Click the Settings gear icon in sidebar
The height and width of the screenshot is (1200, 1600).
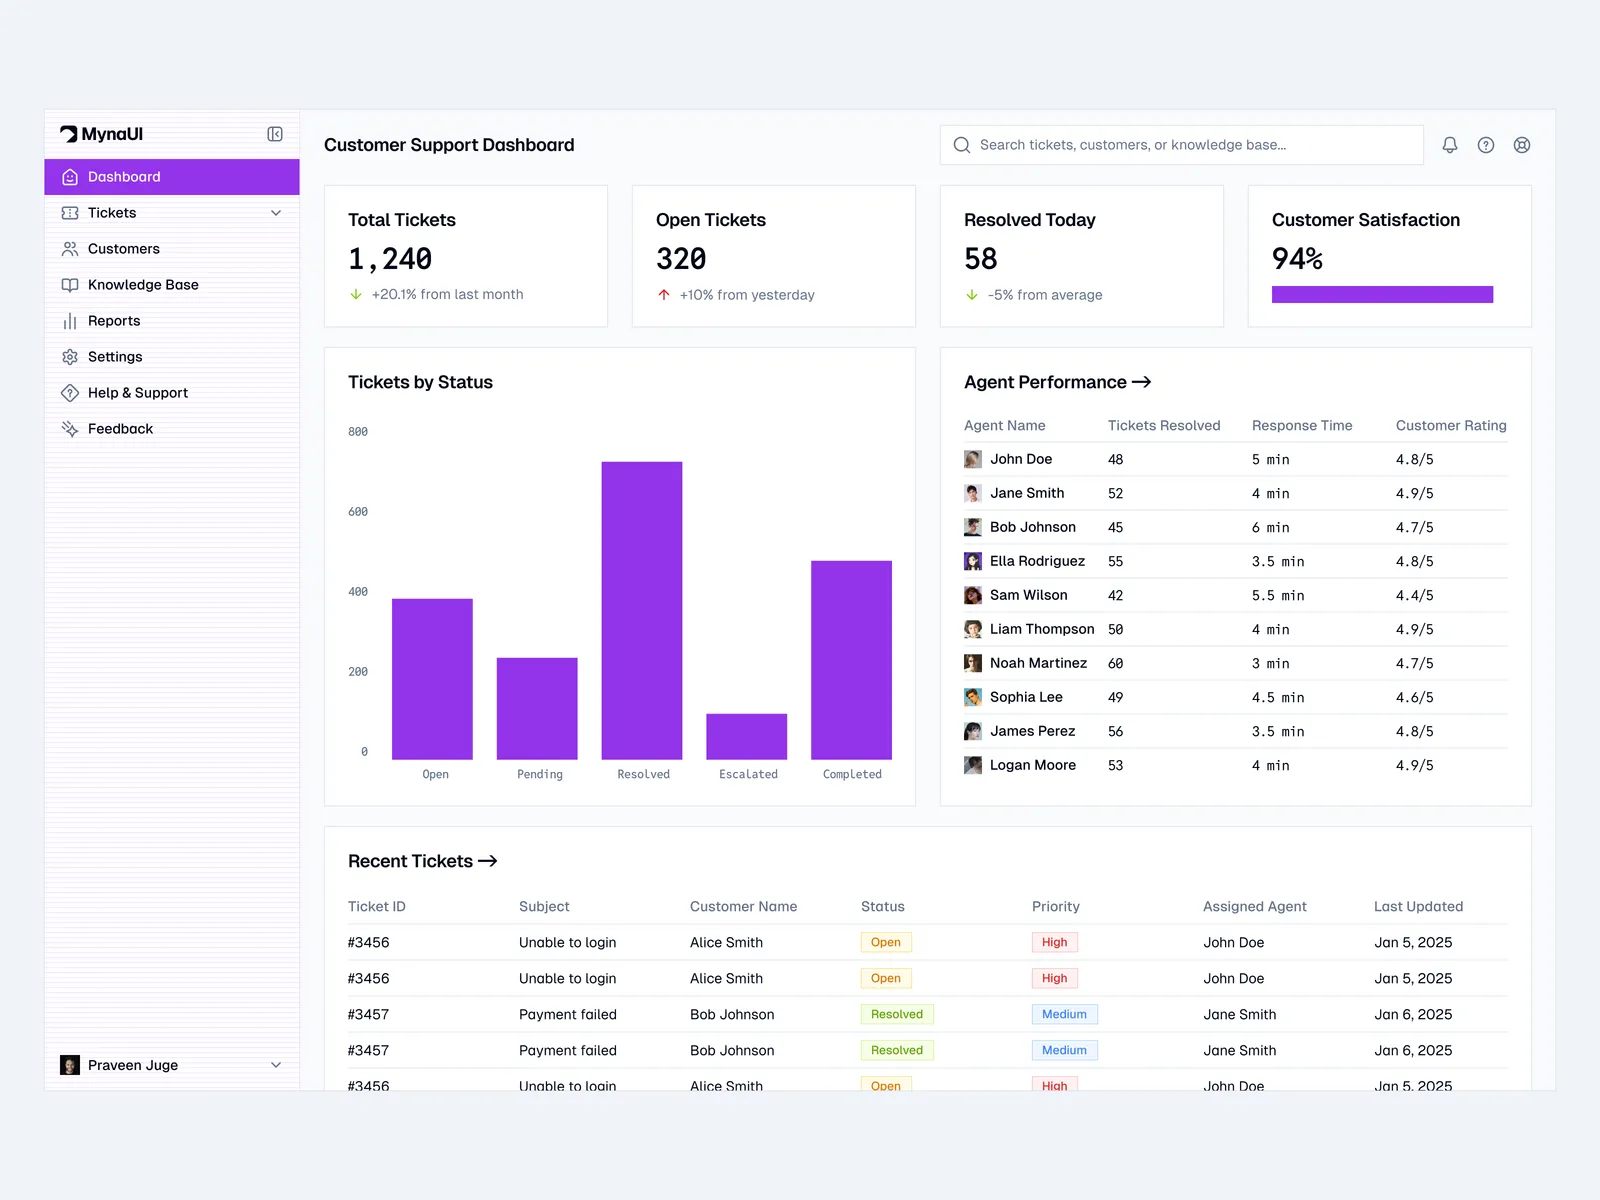click(x=70, y=357)
